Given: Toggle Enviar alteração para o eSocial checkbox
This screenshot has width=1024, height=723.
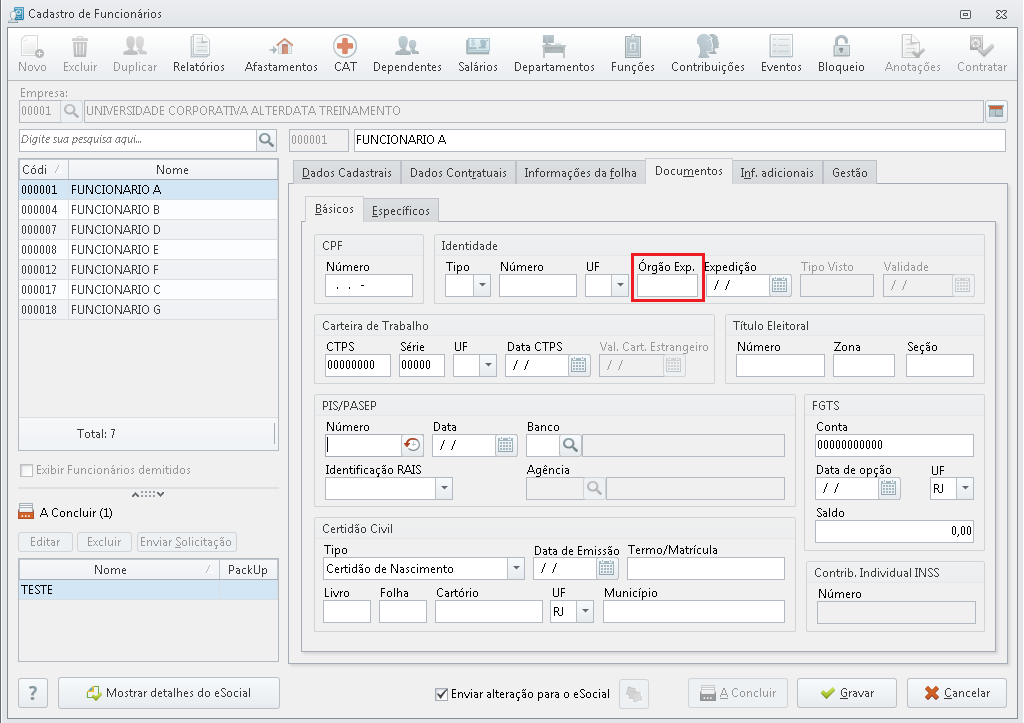Looking at the screenshot, I should click(x=441, y=694).
